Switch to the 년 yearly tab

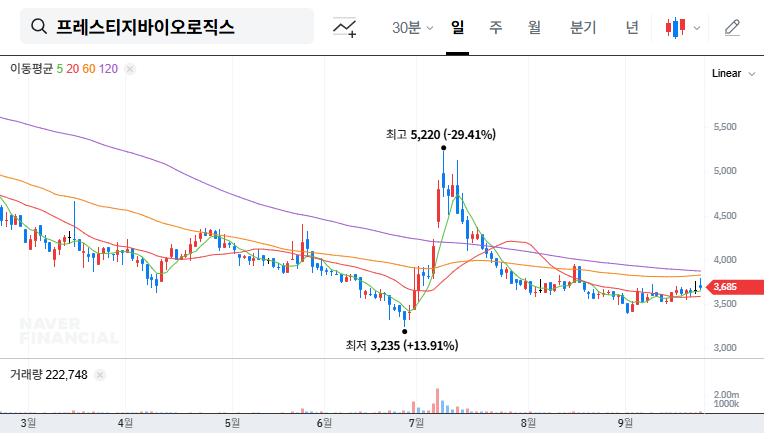[632, 27]
